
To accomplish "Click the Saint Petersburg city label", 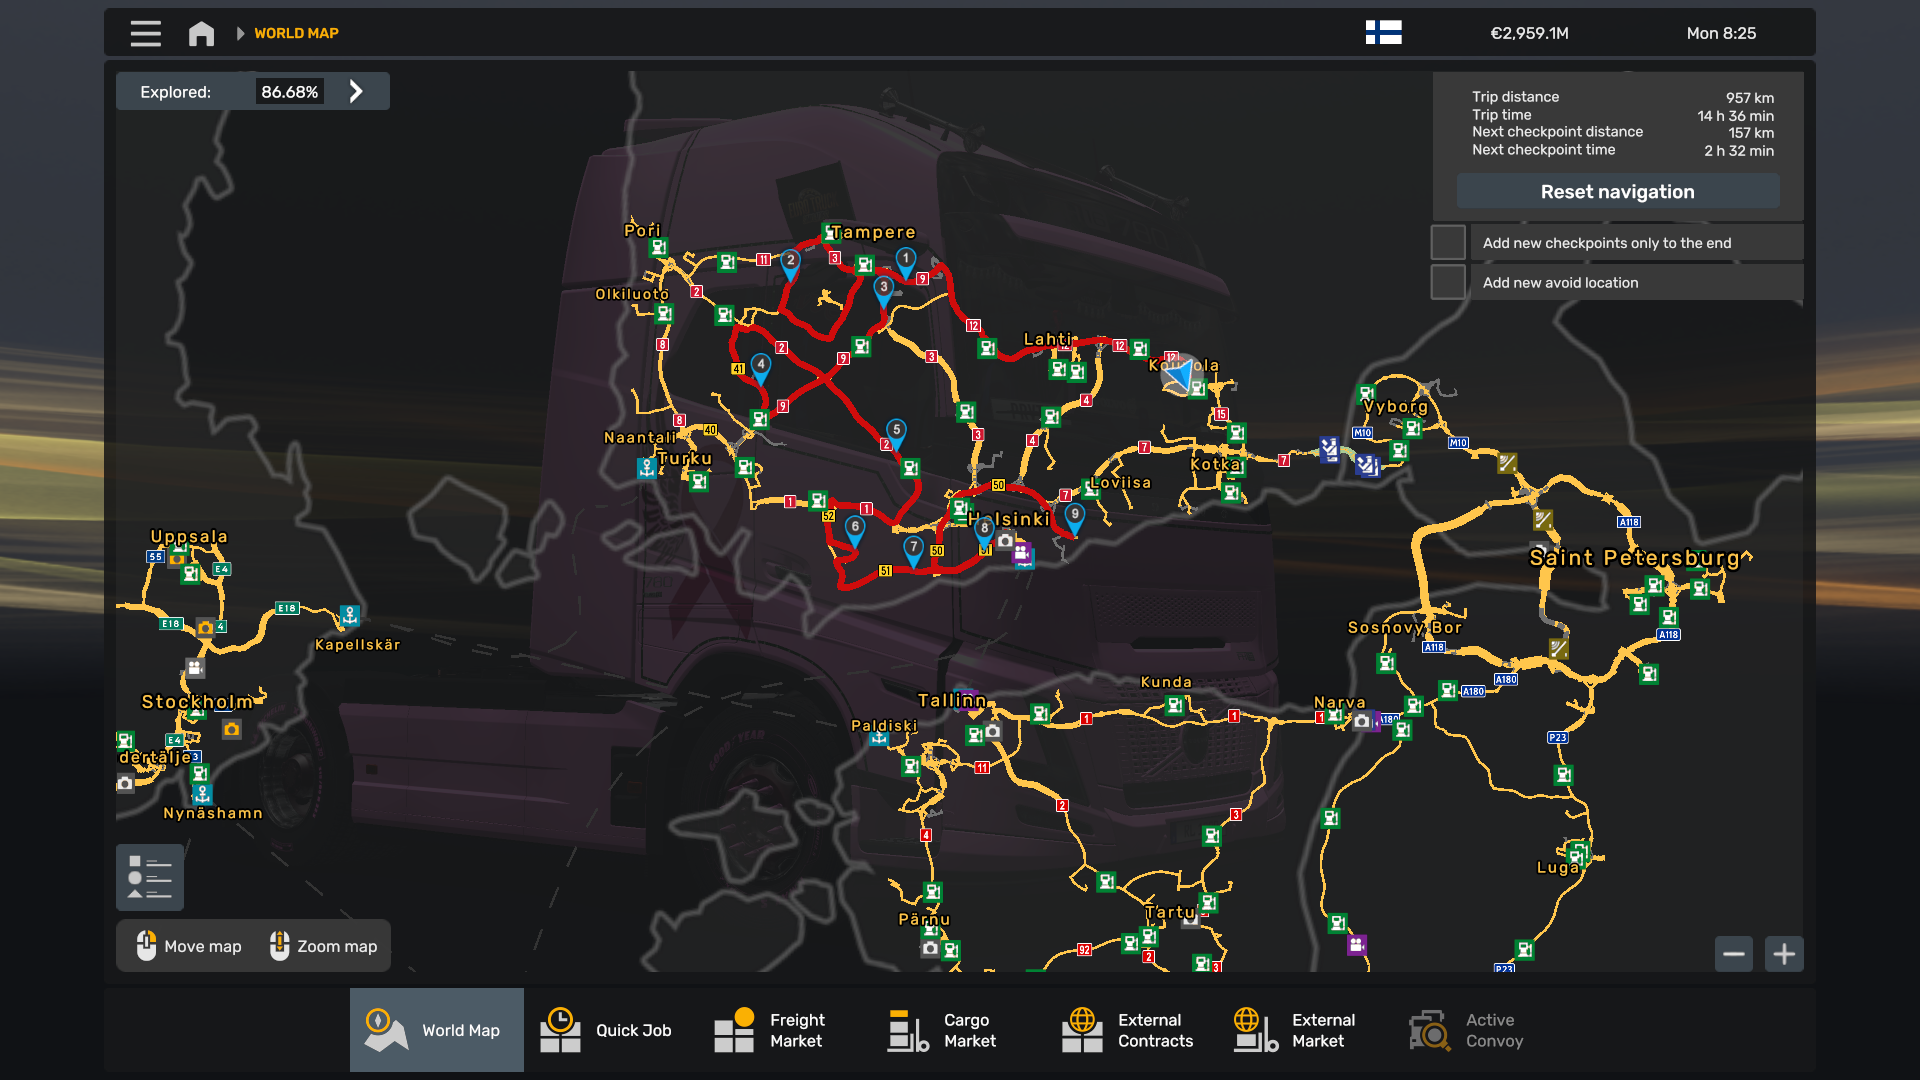I will pos(1634,557).
